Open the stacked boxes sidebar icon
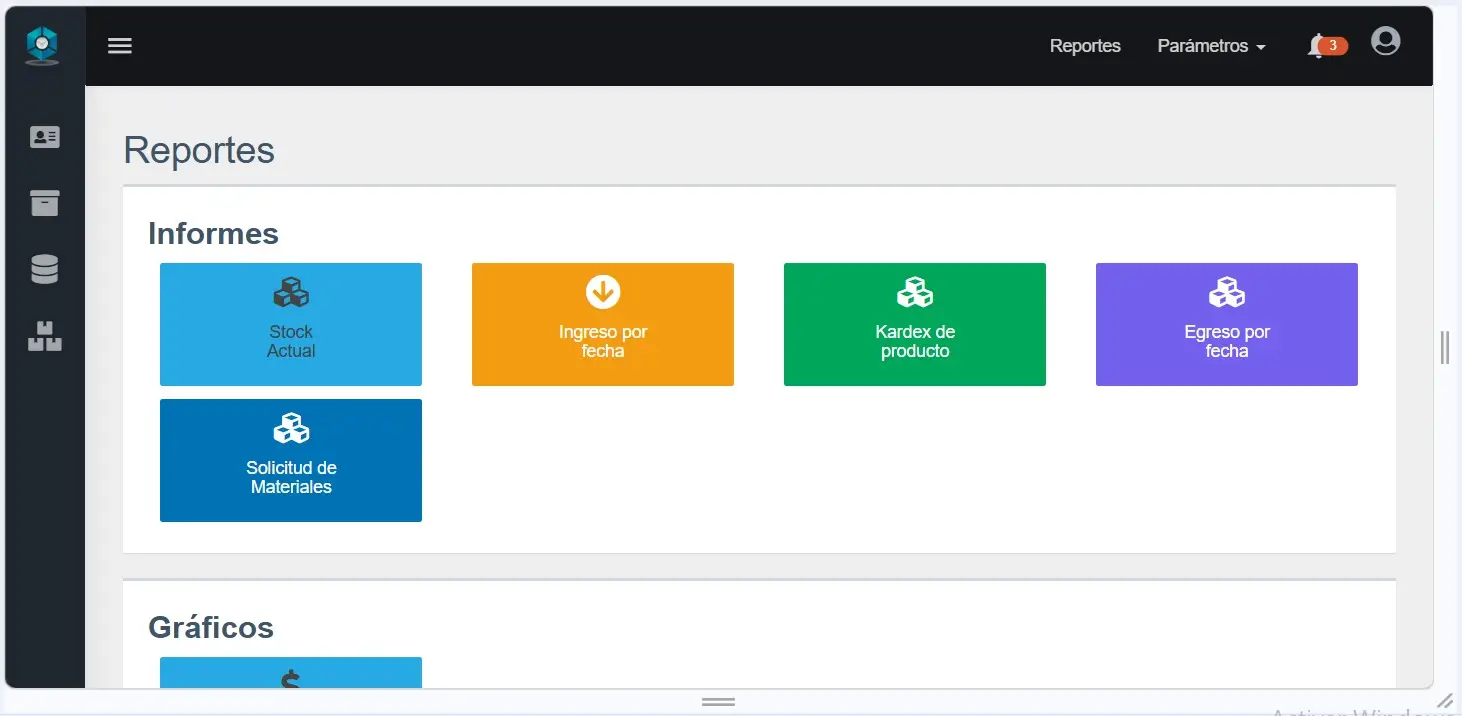Image resolution: width=1462 pixels, height=716 pixels. (45, 336)
